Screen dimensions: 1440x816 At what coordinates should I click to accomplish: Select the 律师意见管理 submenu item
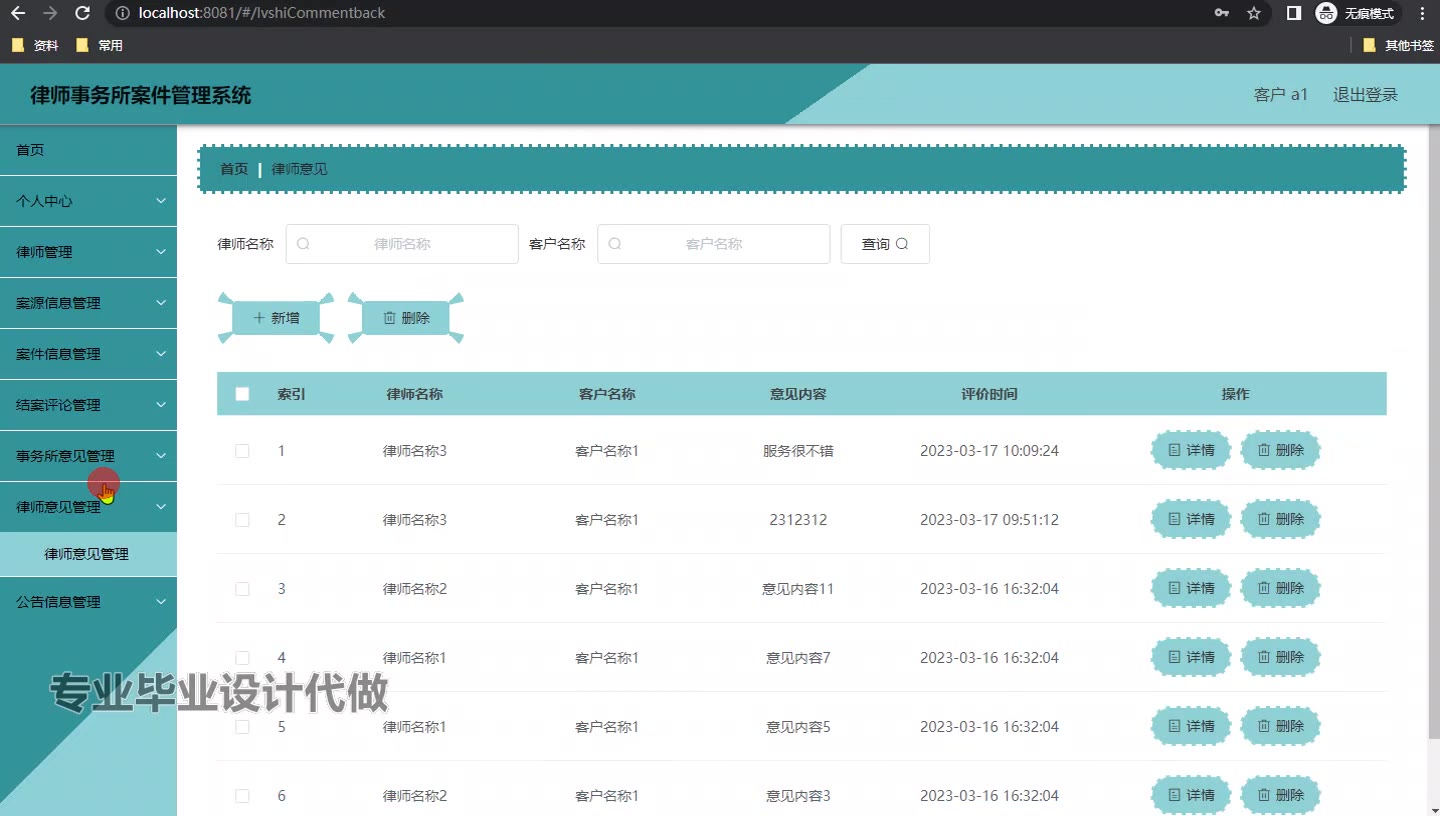point(86,554)
